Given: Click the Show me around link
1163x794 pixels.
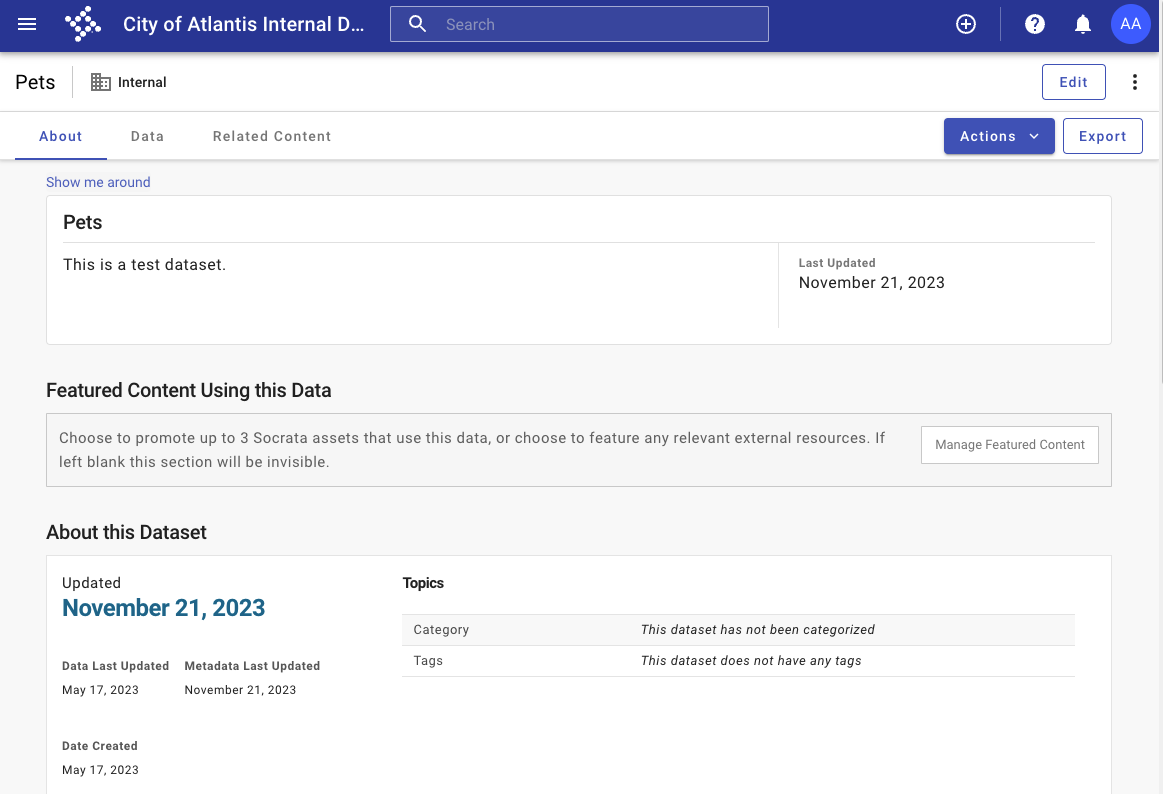Looking at the screenshot, I should 98,182.
